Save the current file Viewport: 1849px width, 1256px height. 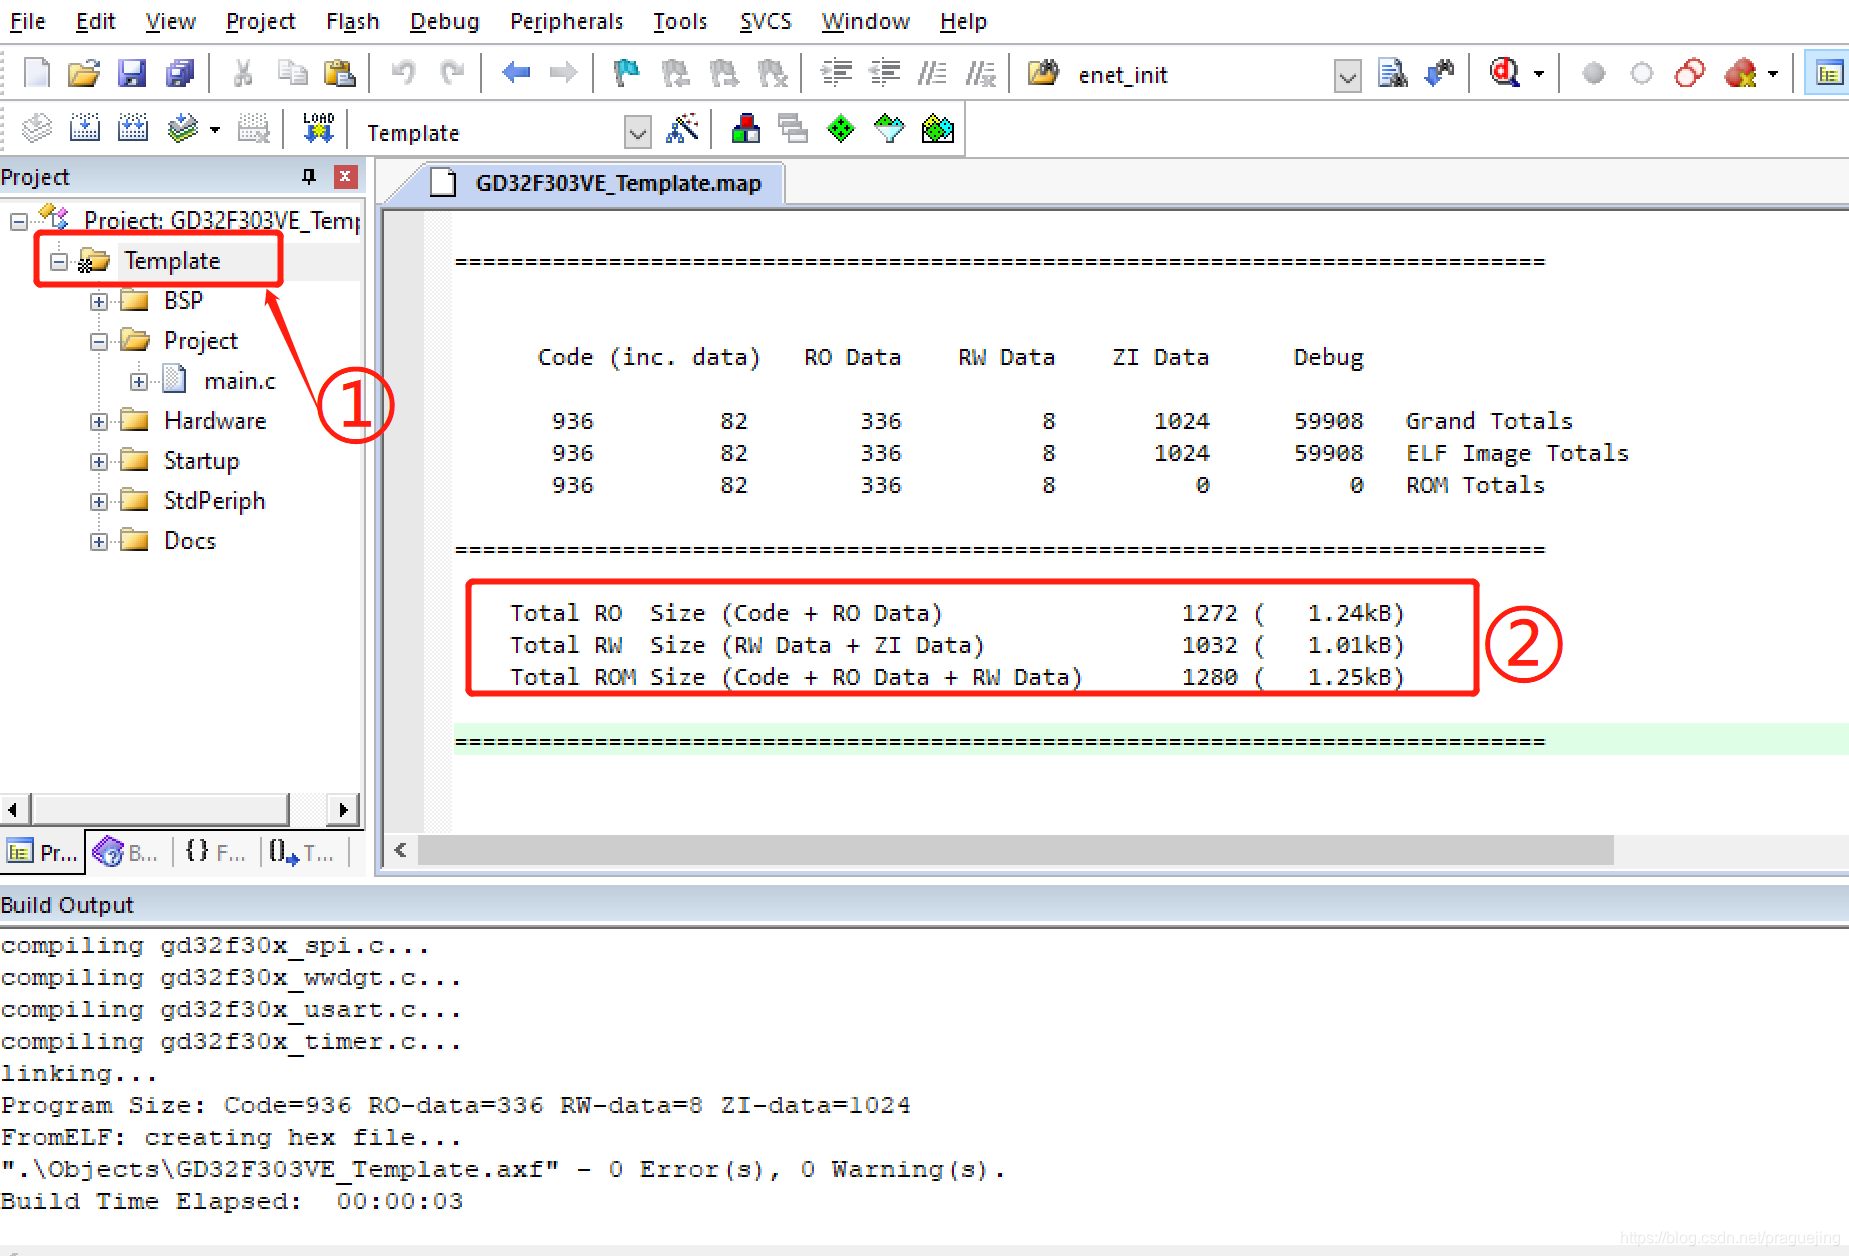click(x=132, y=74)
